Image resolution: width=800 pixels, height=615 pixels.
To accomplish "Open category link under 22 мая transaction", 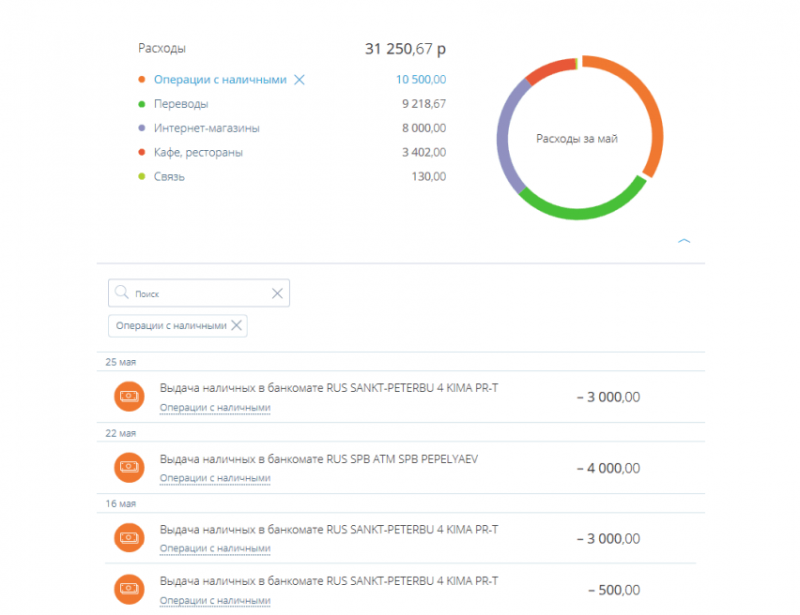I will [x=215, y=478].
